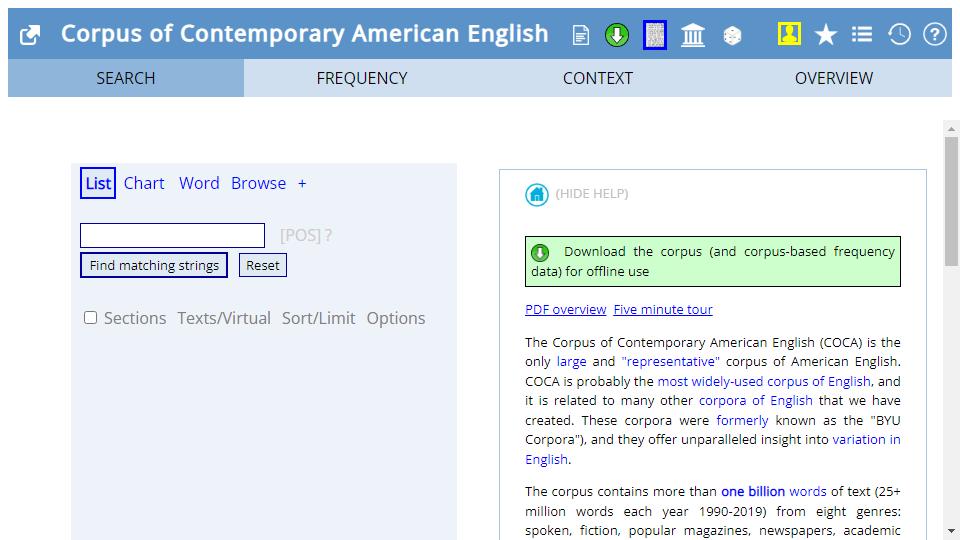960x540 pixels.
Task: Click the external link icon beside the title
Action: click(x=30, y=35)
